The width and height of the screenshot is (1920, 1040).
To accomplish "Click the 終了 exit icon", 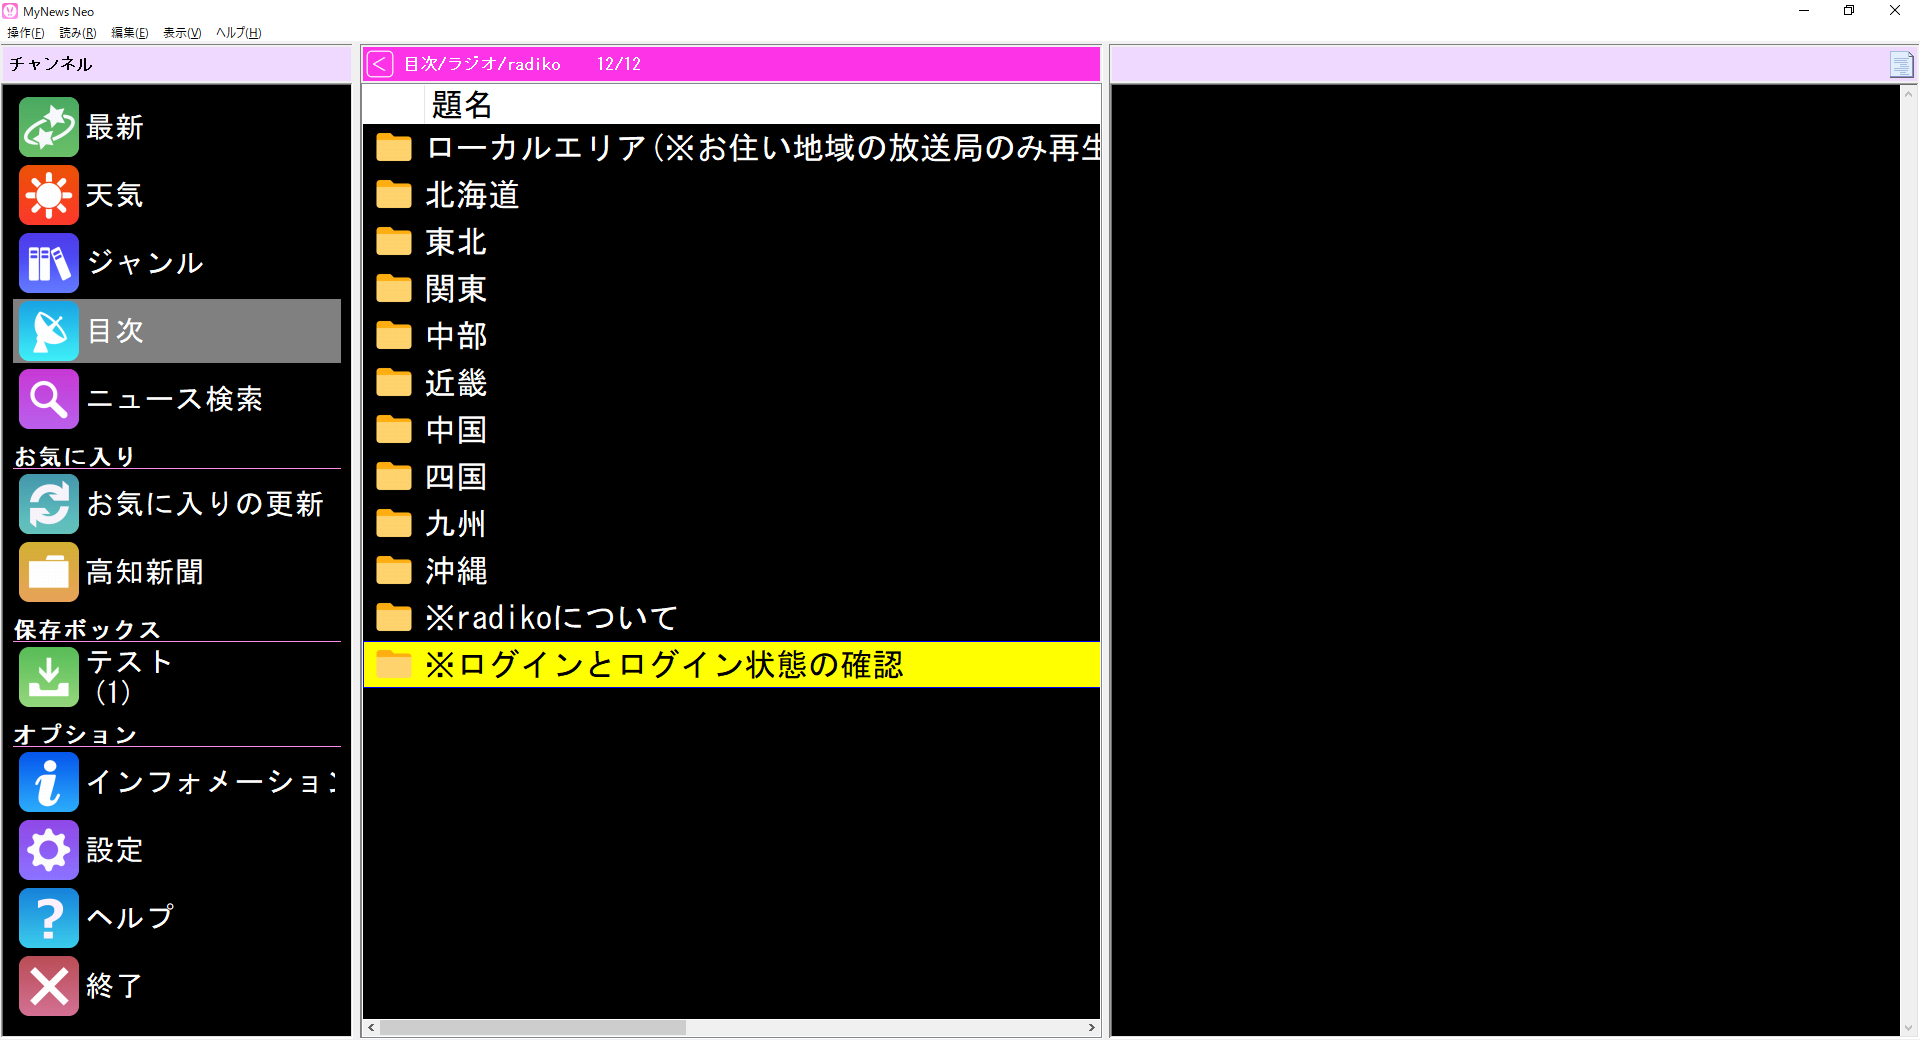I will pos(48,986).
